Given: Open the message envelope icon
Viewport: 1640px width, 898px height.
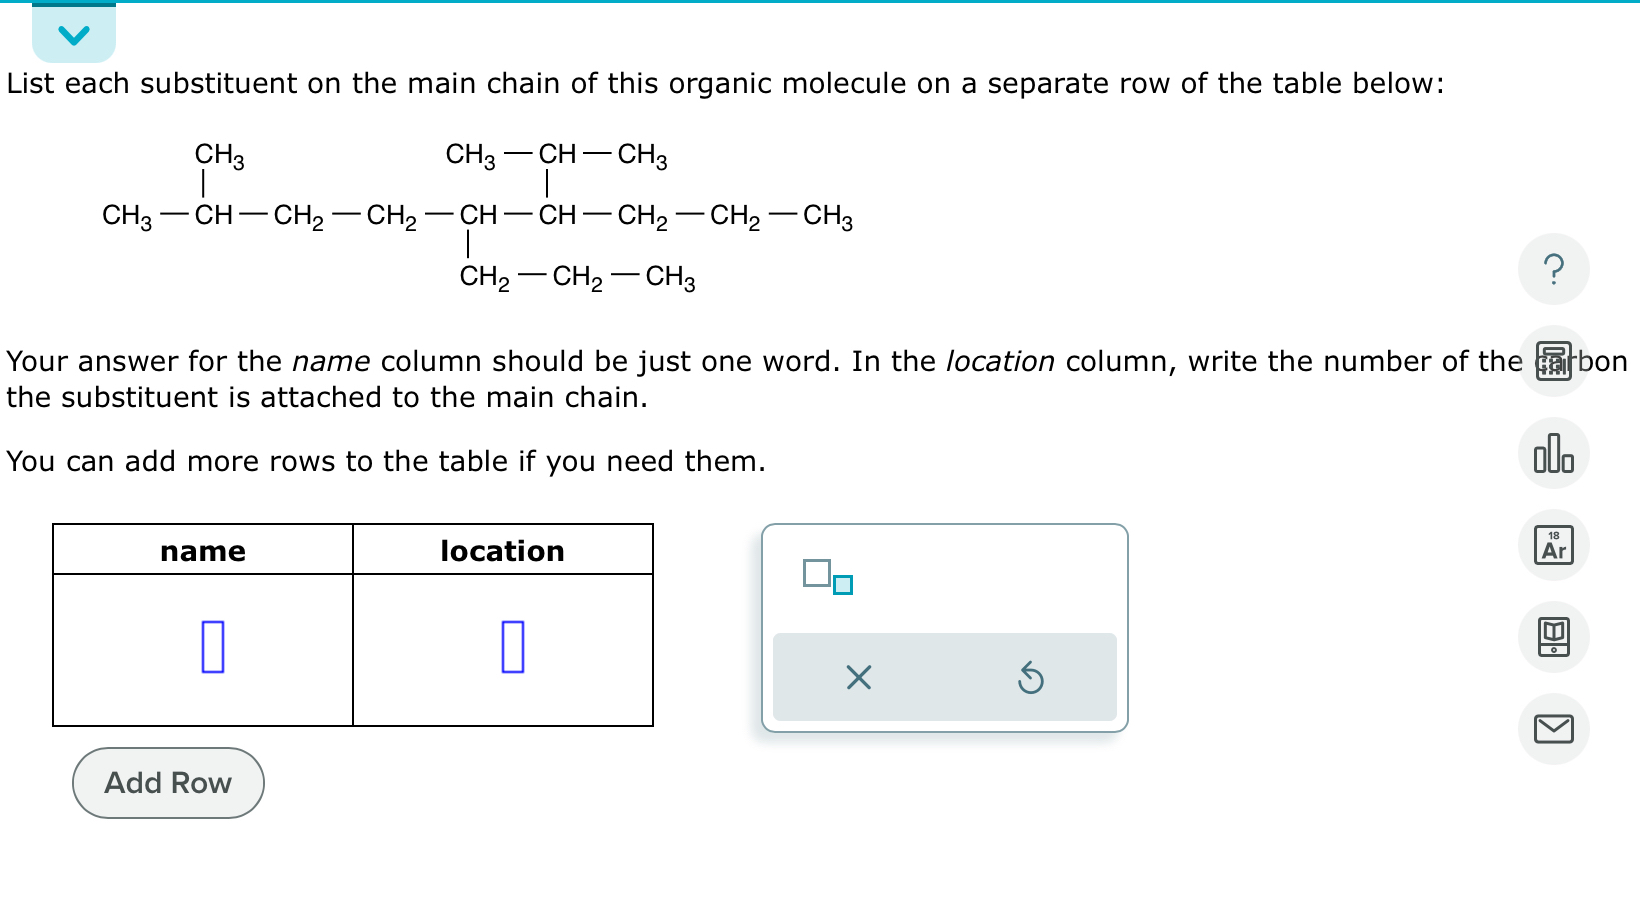Looking at the screenshot, I should tap(1553, 729).
